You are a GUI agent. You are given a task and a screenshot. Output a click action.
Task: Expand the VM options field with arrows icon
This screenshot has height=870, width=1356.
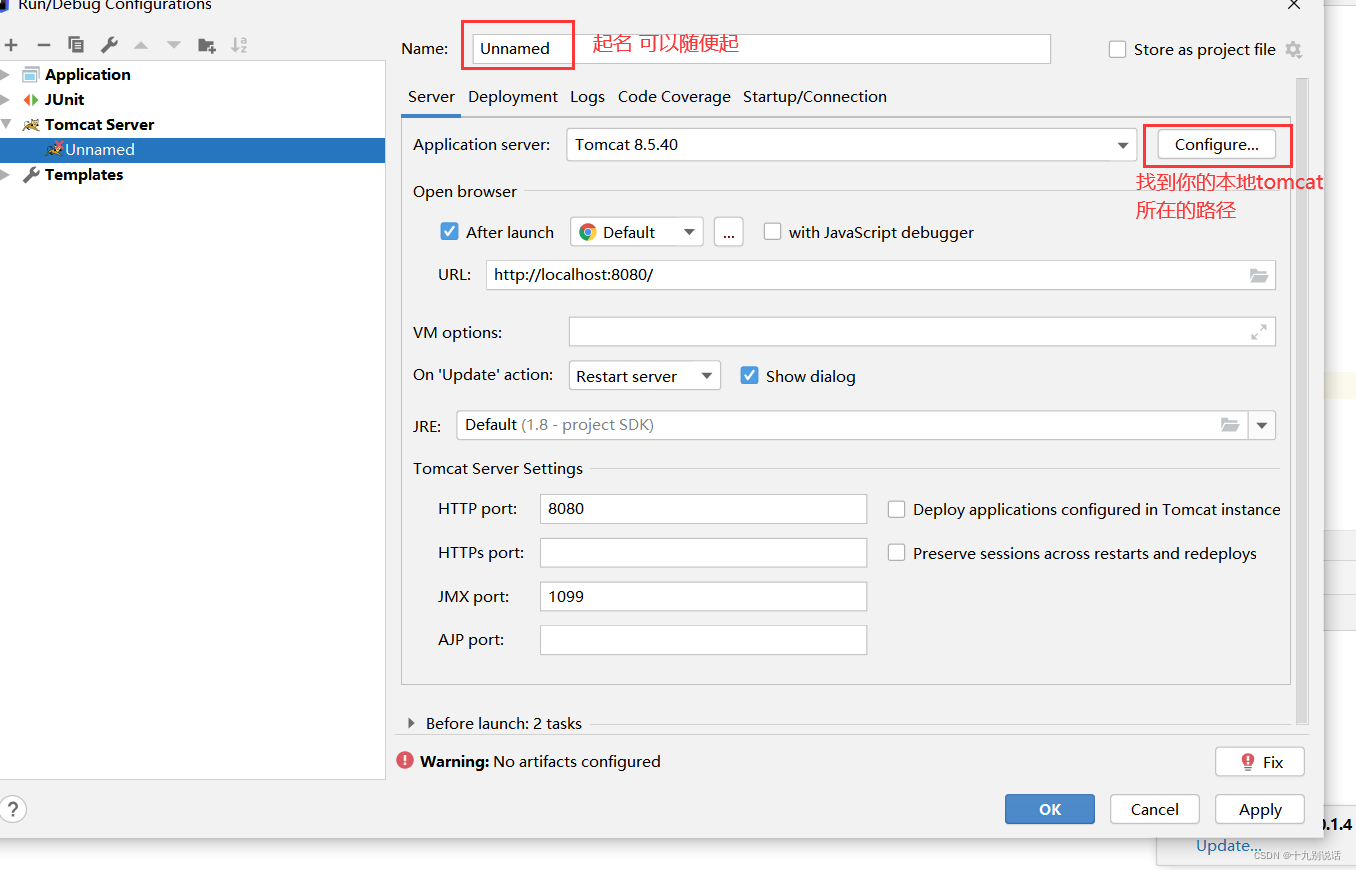[1259, 332]
